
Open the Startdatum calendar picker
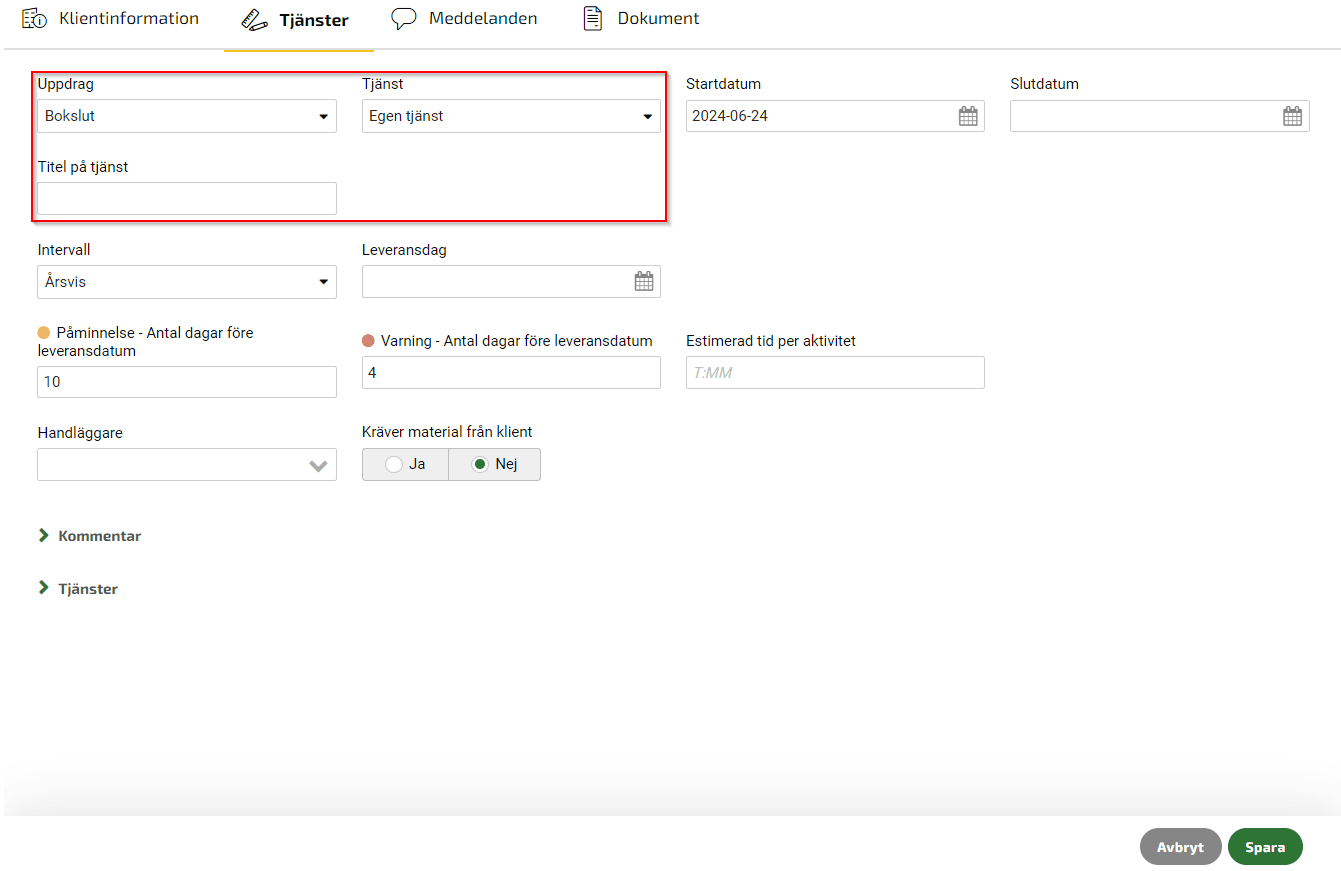968,116
